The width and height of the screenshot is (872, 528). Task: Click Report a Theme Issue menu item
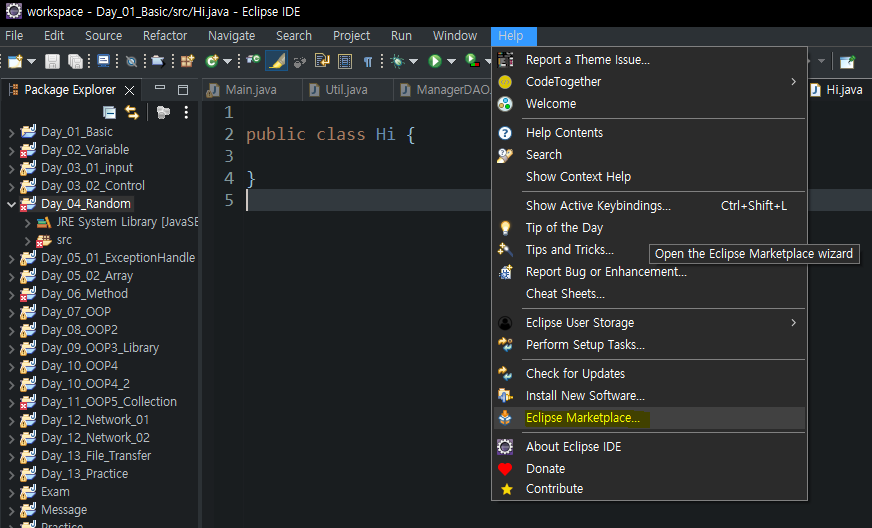(x=649, y=60)
